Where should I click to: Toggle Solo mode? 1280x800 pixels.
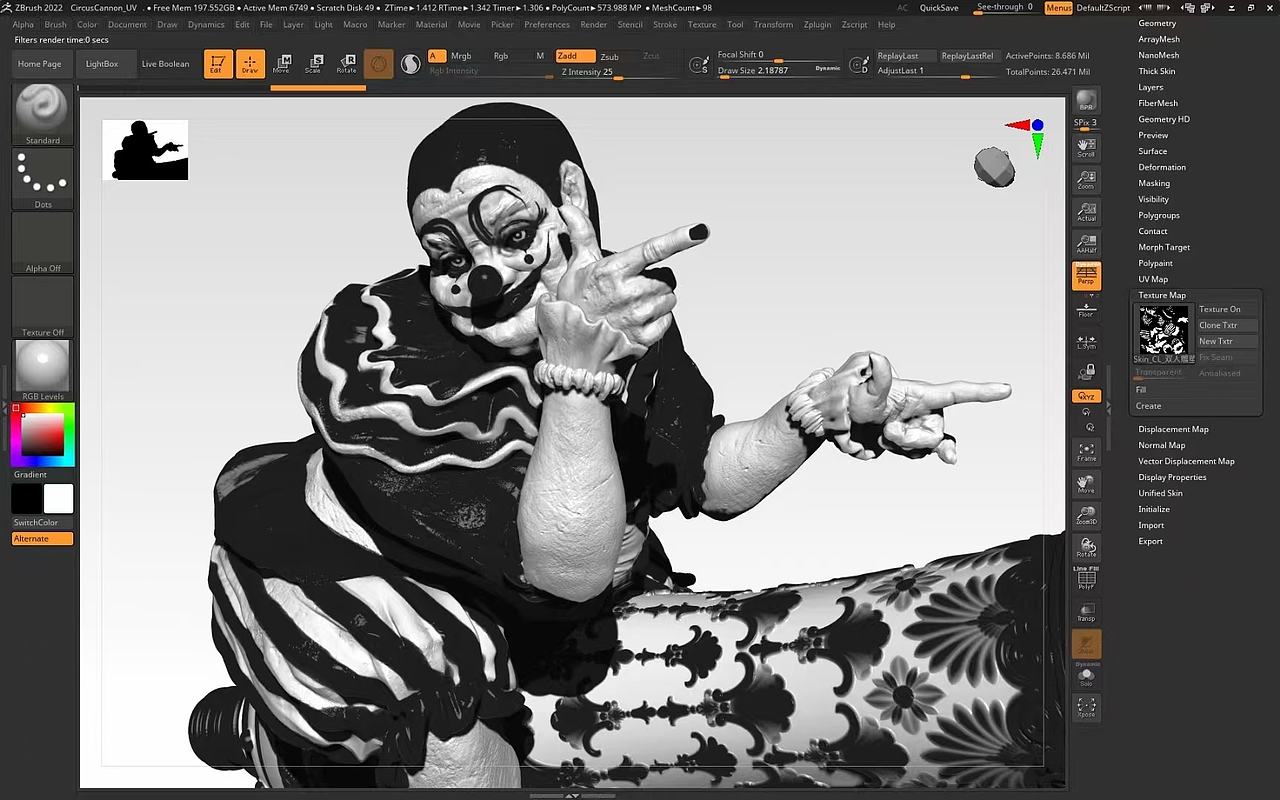tap(1086, 677)
